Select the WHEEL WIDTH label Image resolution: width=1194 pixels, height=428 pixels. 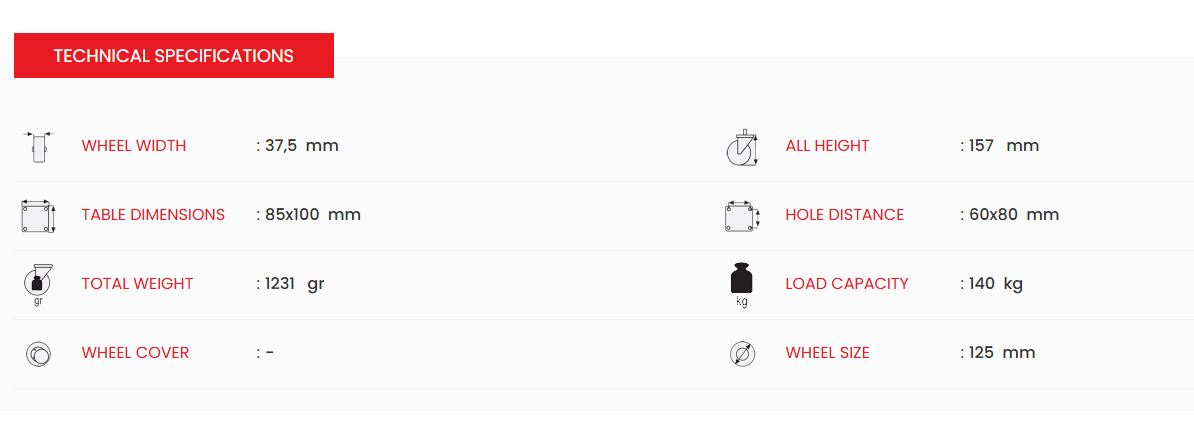134,146
